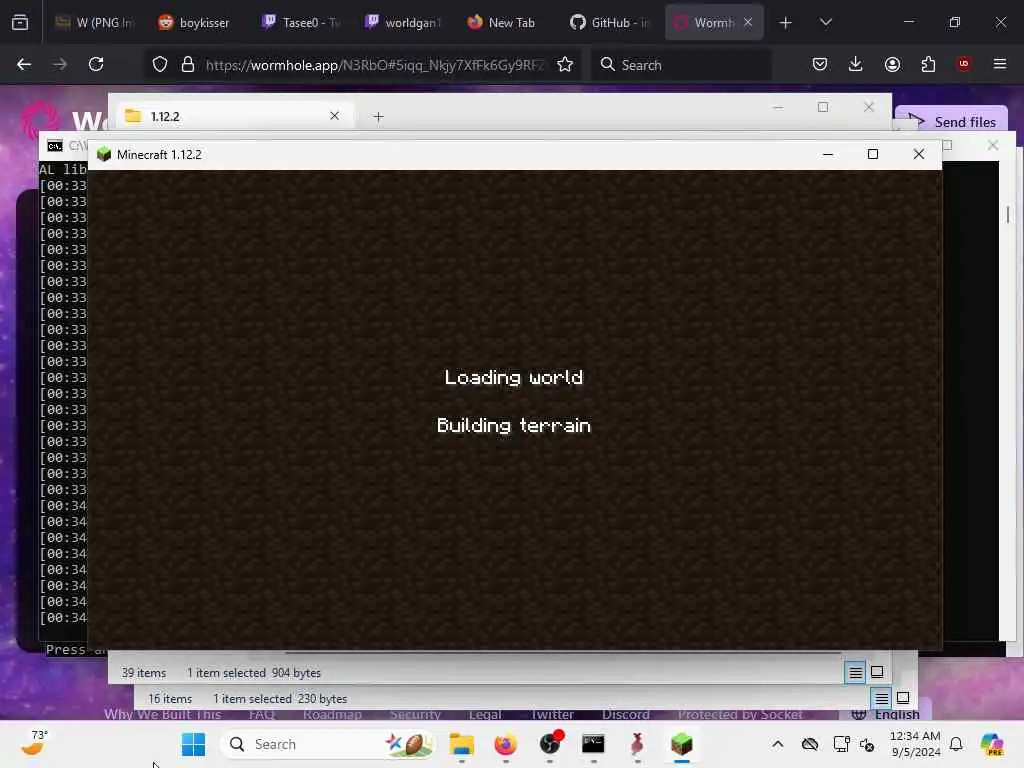List all tabs with the chevron

click(x=826, y=22)
